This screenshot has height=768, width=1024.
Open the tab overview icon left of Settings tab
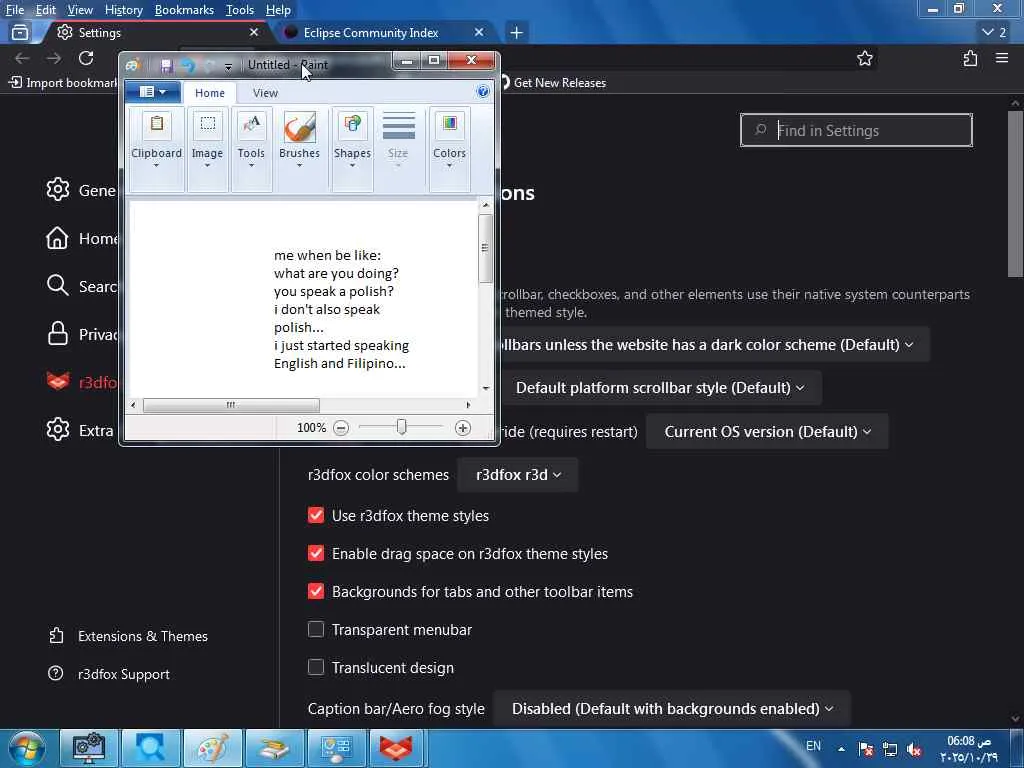tap(20, 32)
